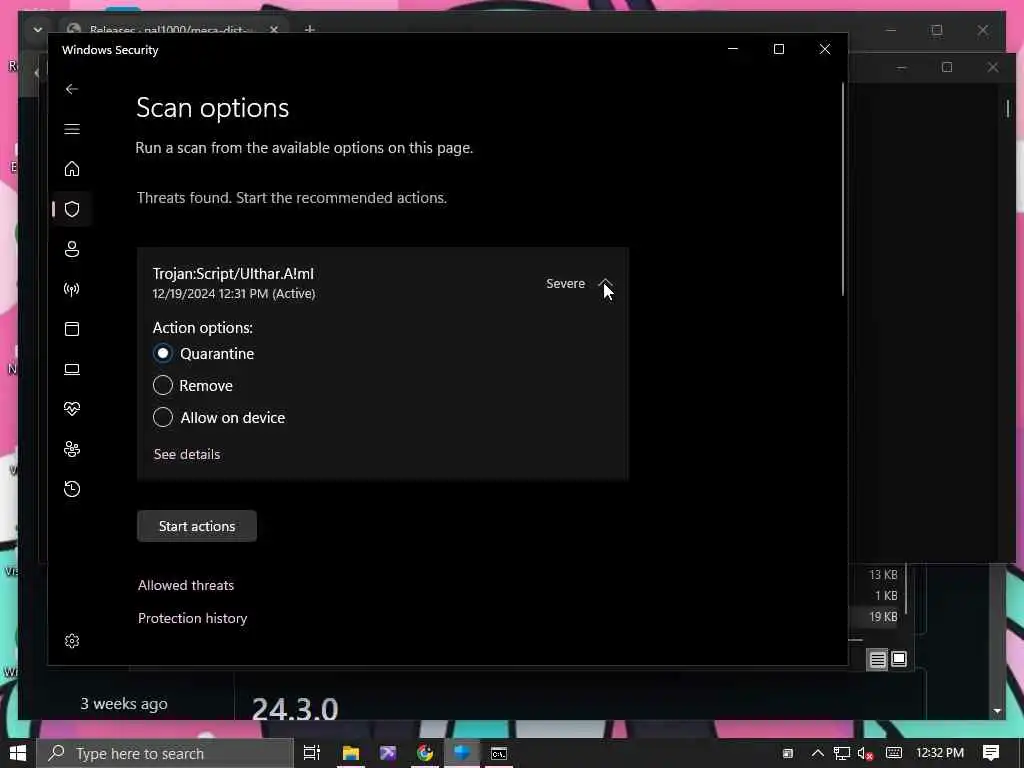Click the Severe severity label
Image resolution: width=1024 pixels, height=768 pixels.
pos(566,283)
